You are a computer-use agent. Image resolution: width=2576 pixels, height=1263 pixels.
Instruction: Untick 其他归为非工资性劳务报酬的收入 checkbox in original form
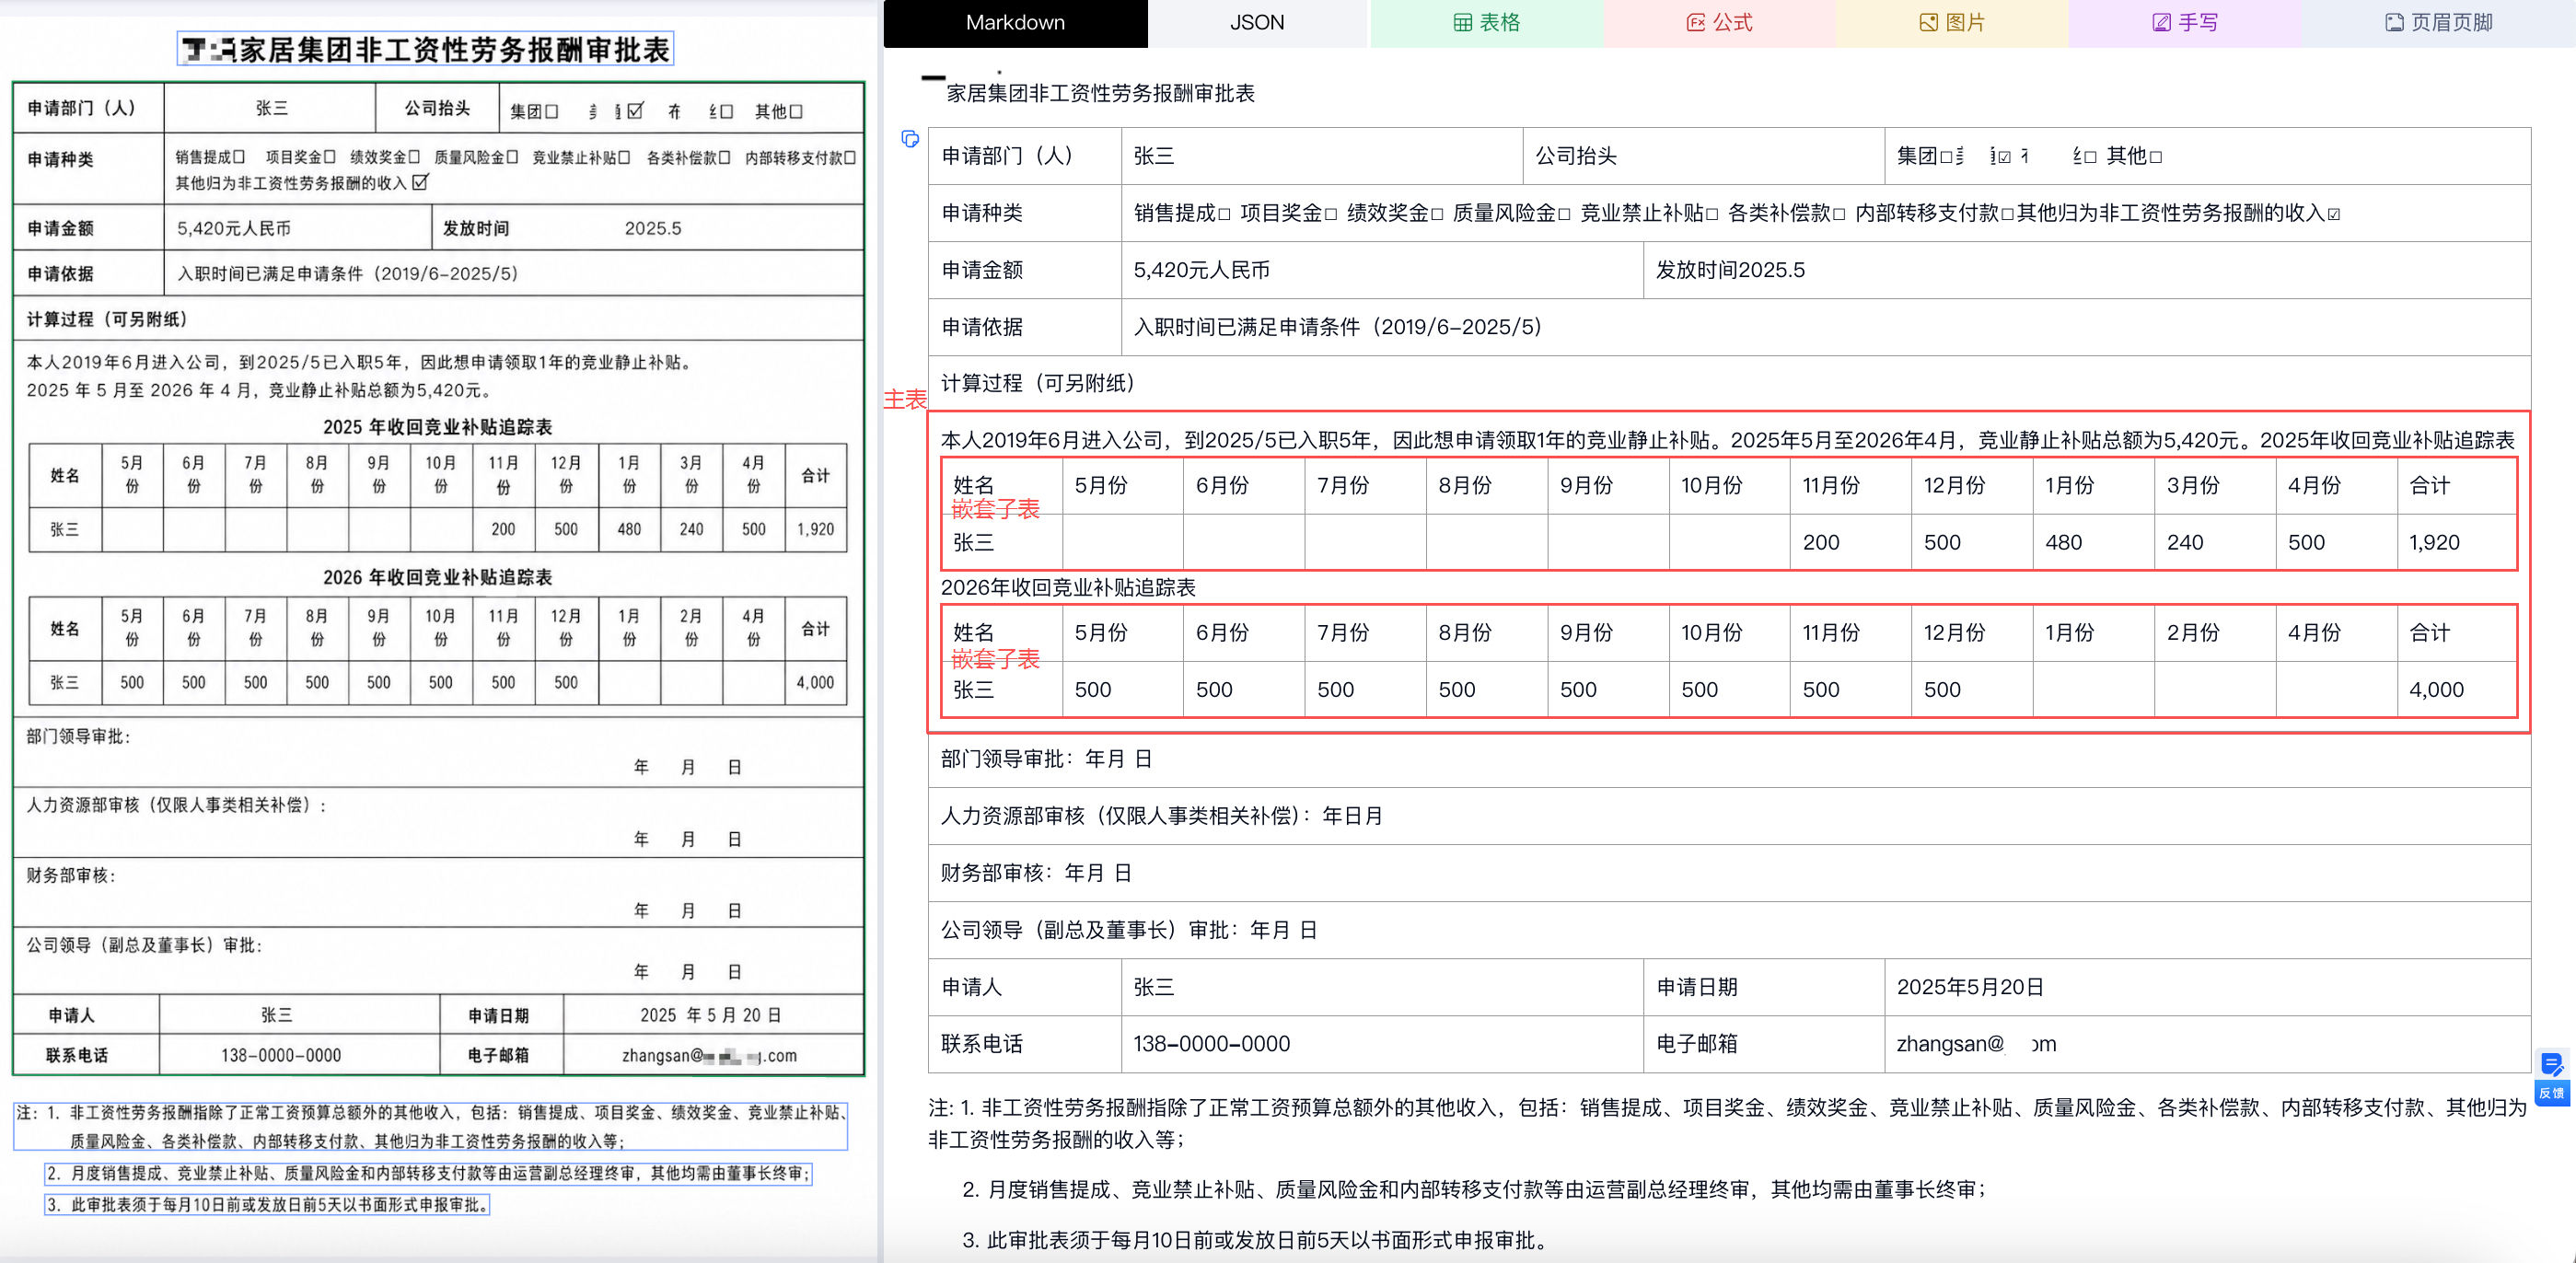pos(420,182)
